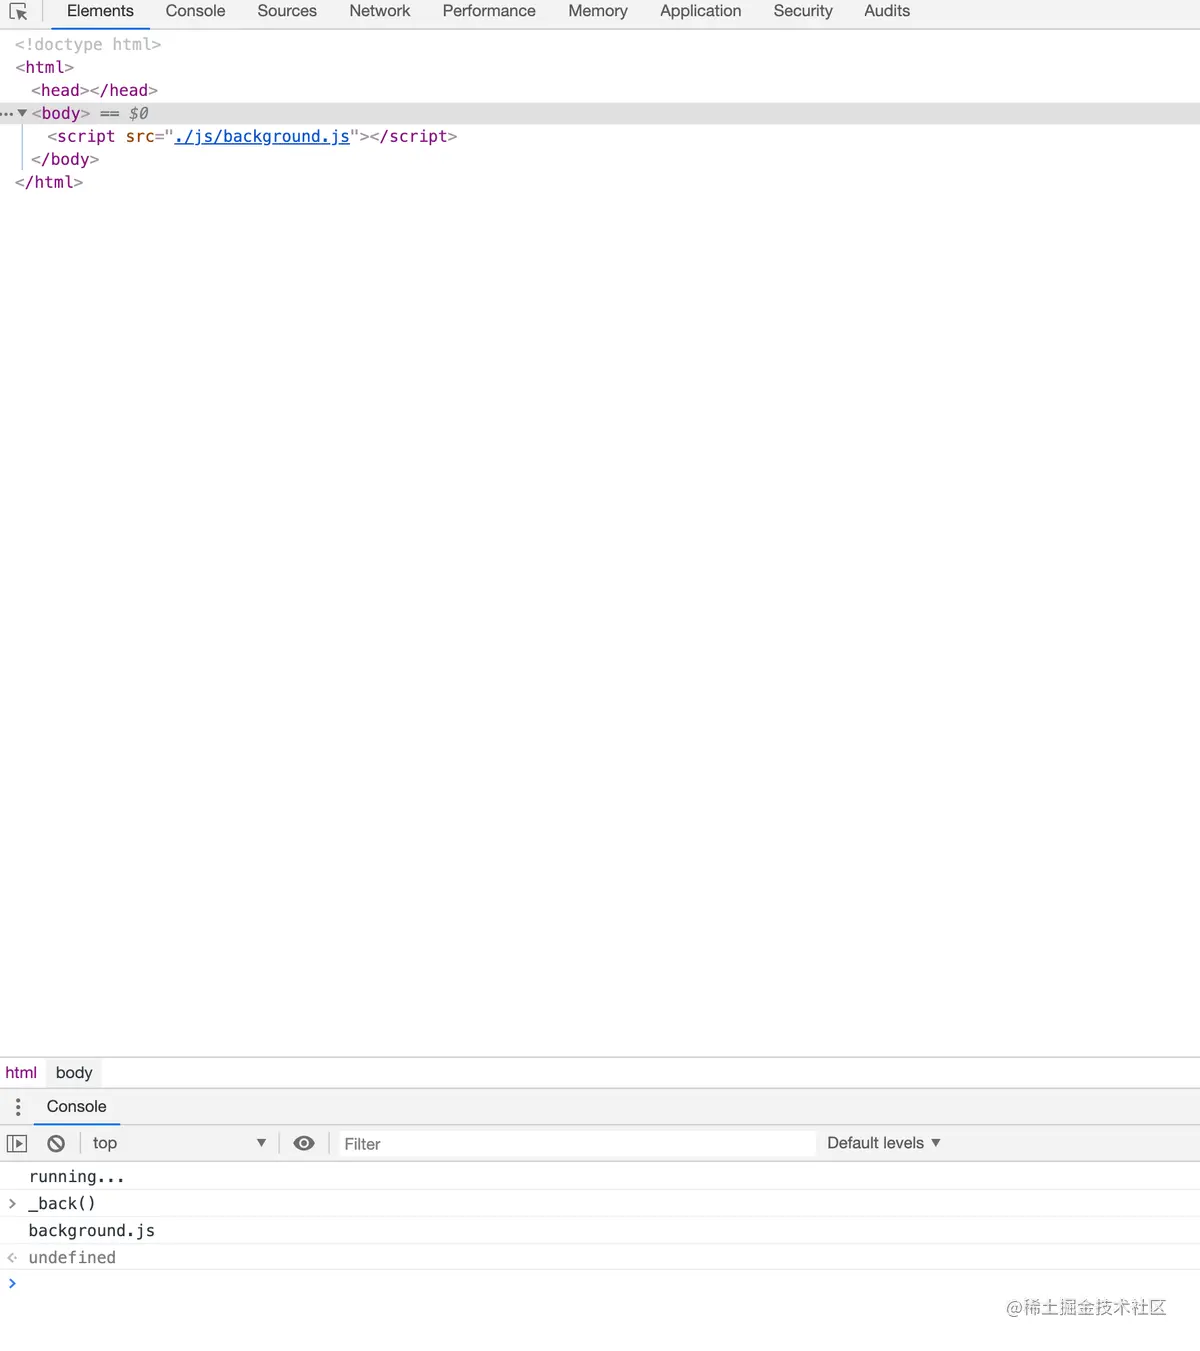Select the Console drawer tab
This screenshot has width=1200, height=1351.
tap(76, 1107)
